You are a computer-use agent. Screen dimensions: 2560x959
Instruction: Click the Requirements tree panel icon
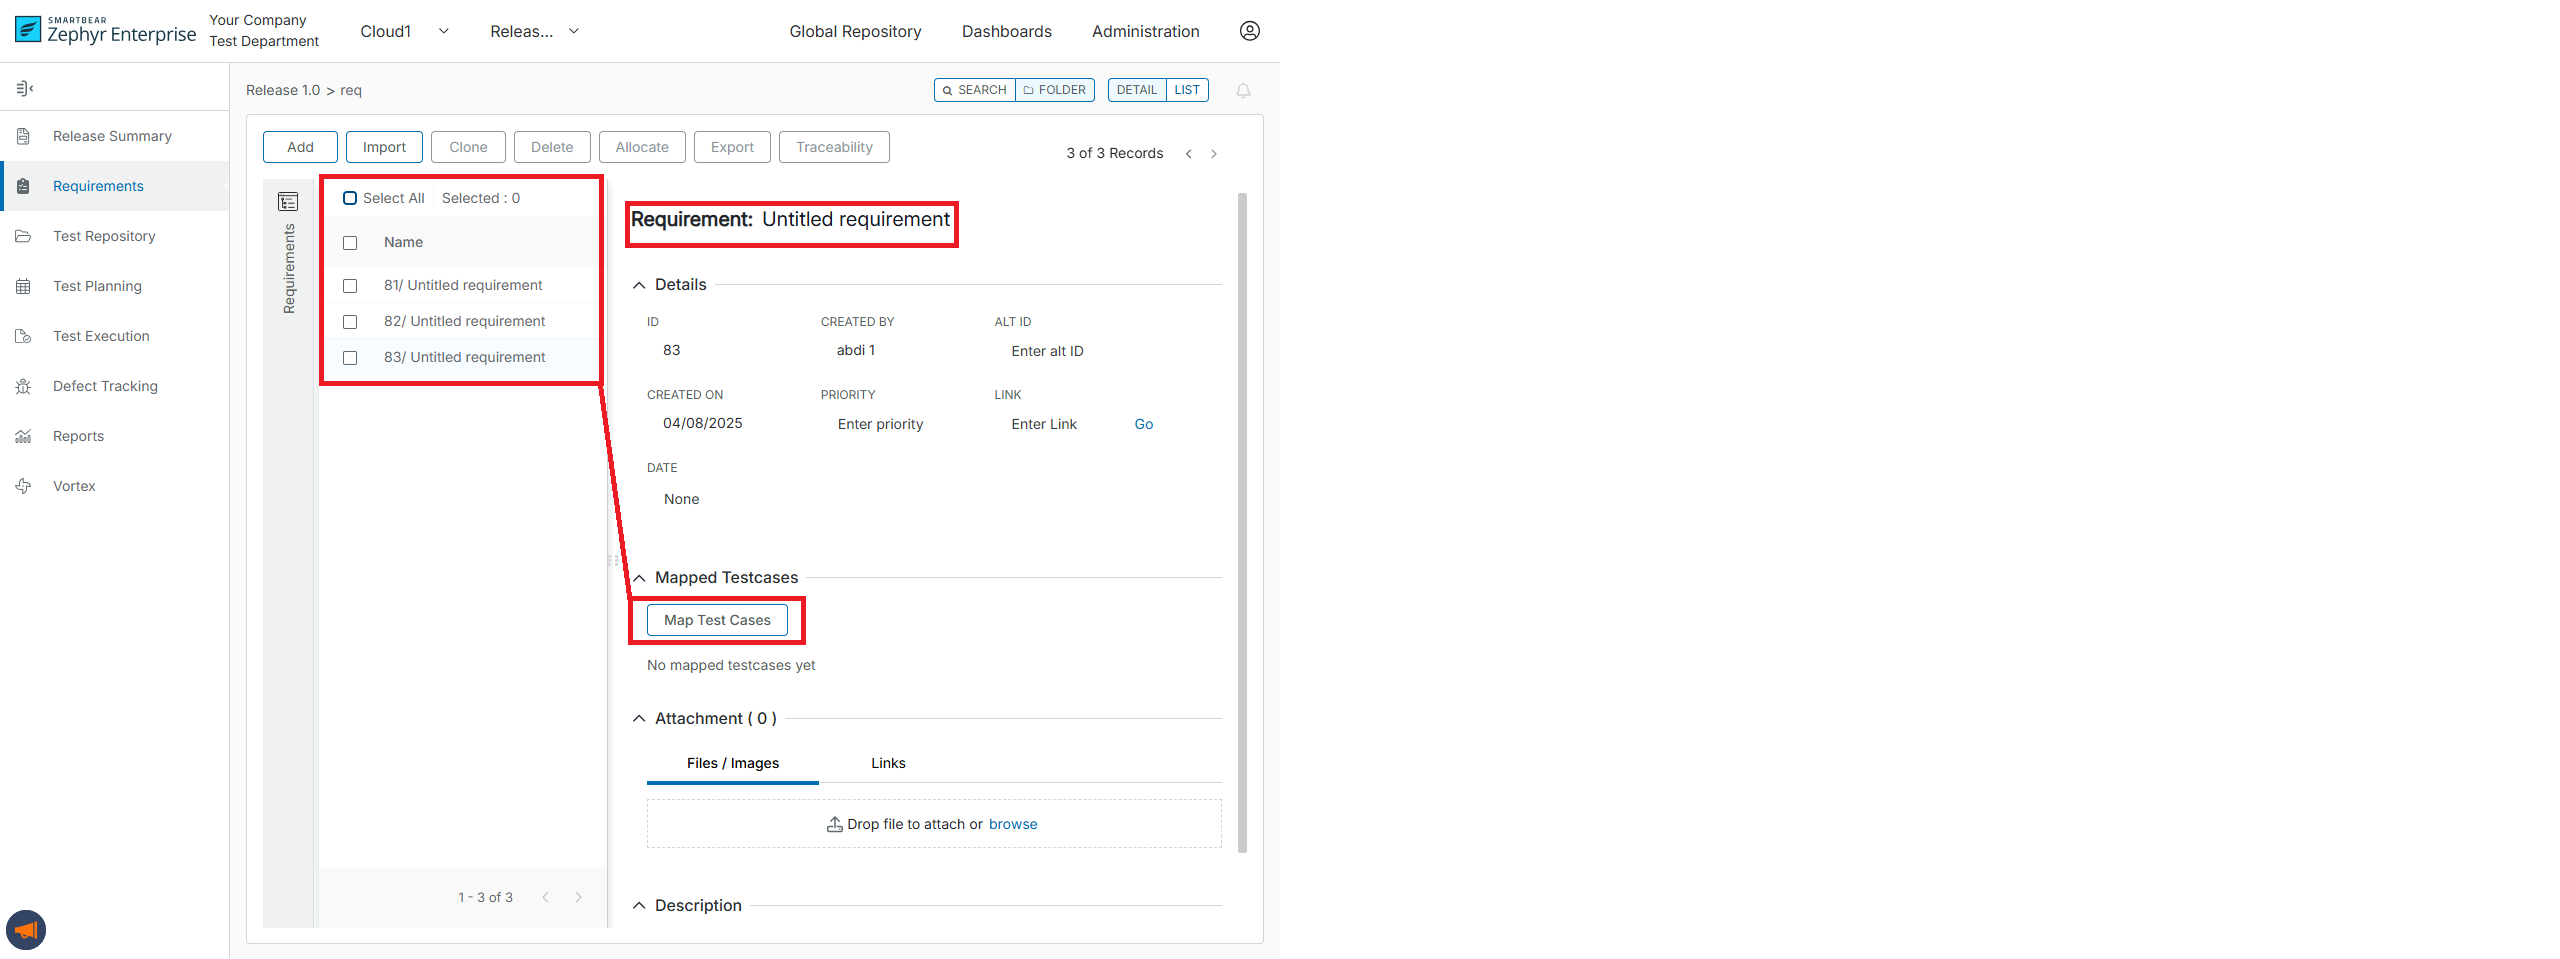point(288,202)
